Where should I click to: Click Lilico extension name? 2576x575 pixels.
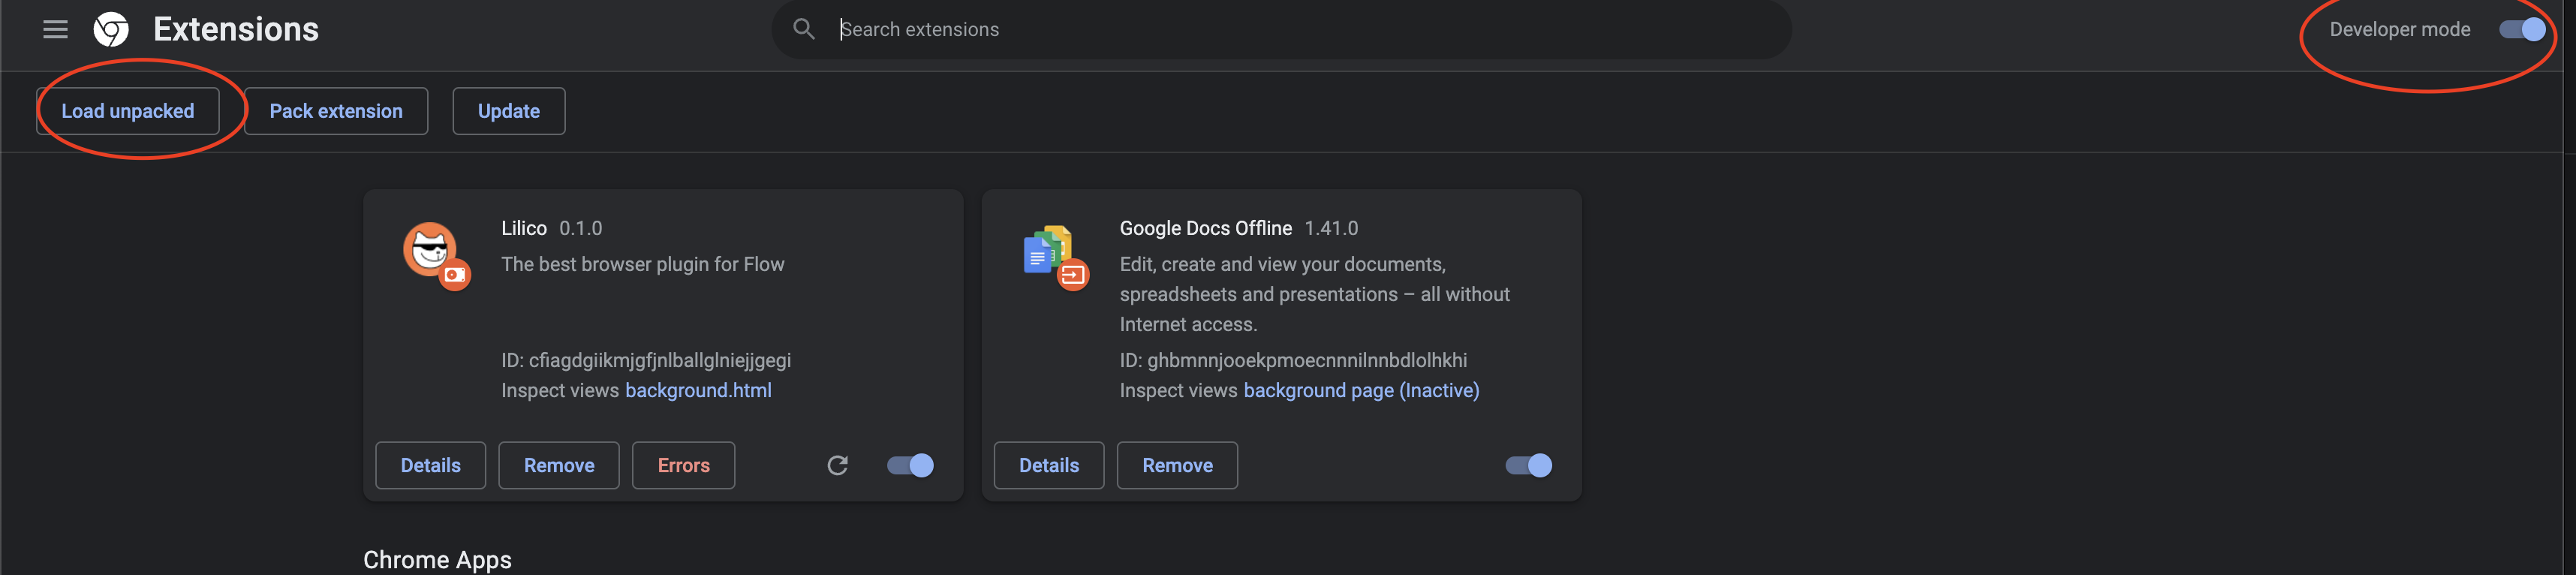[x=524, y=228]
